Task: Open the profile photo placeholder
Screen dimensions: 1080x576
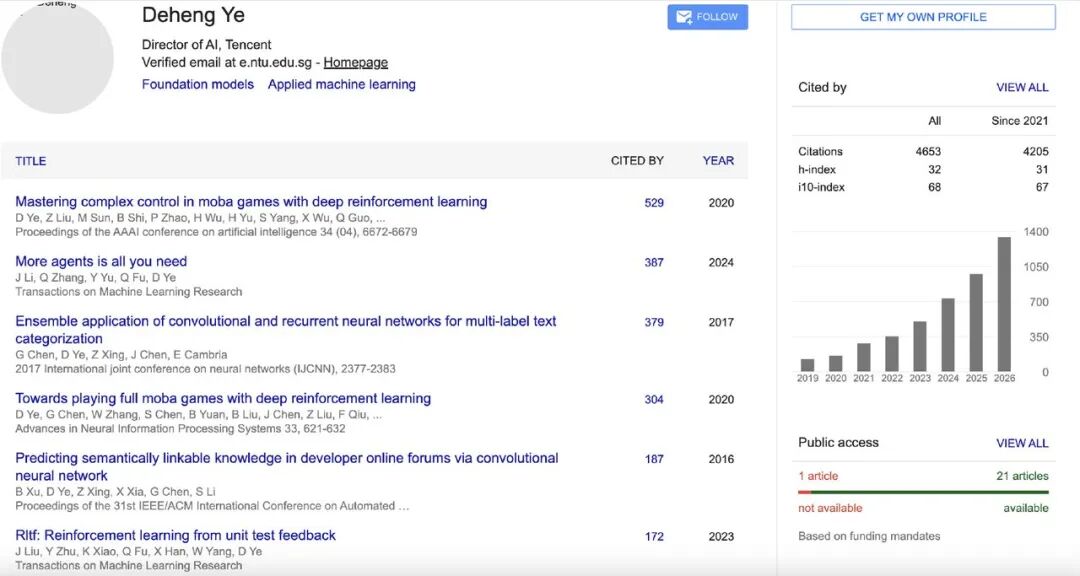Action: point(57,58)
